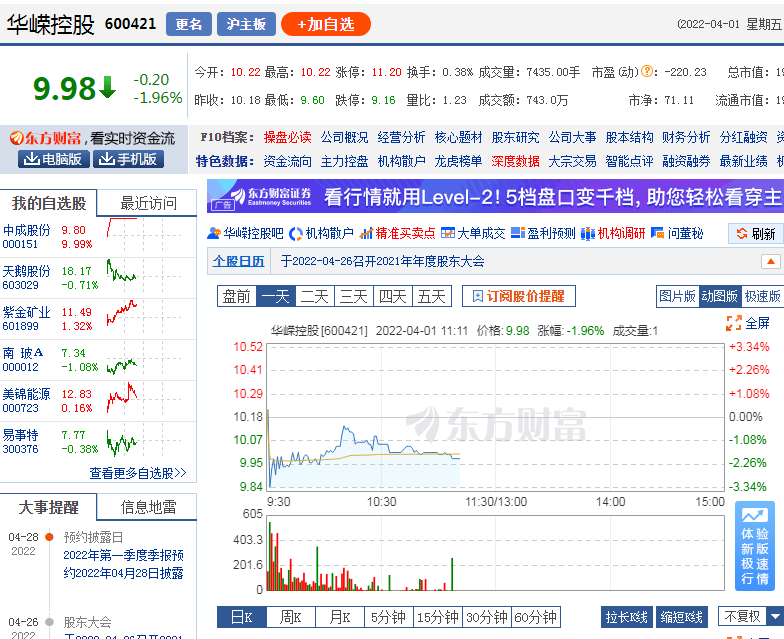Select 周K candlestick period
The image size is (784, 639).
pyautogui.click(x=291, y=617)
